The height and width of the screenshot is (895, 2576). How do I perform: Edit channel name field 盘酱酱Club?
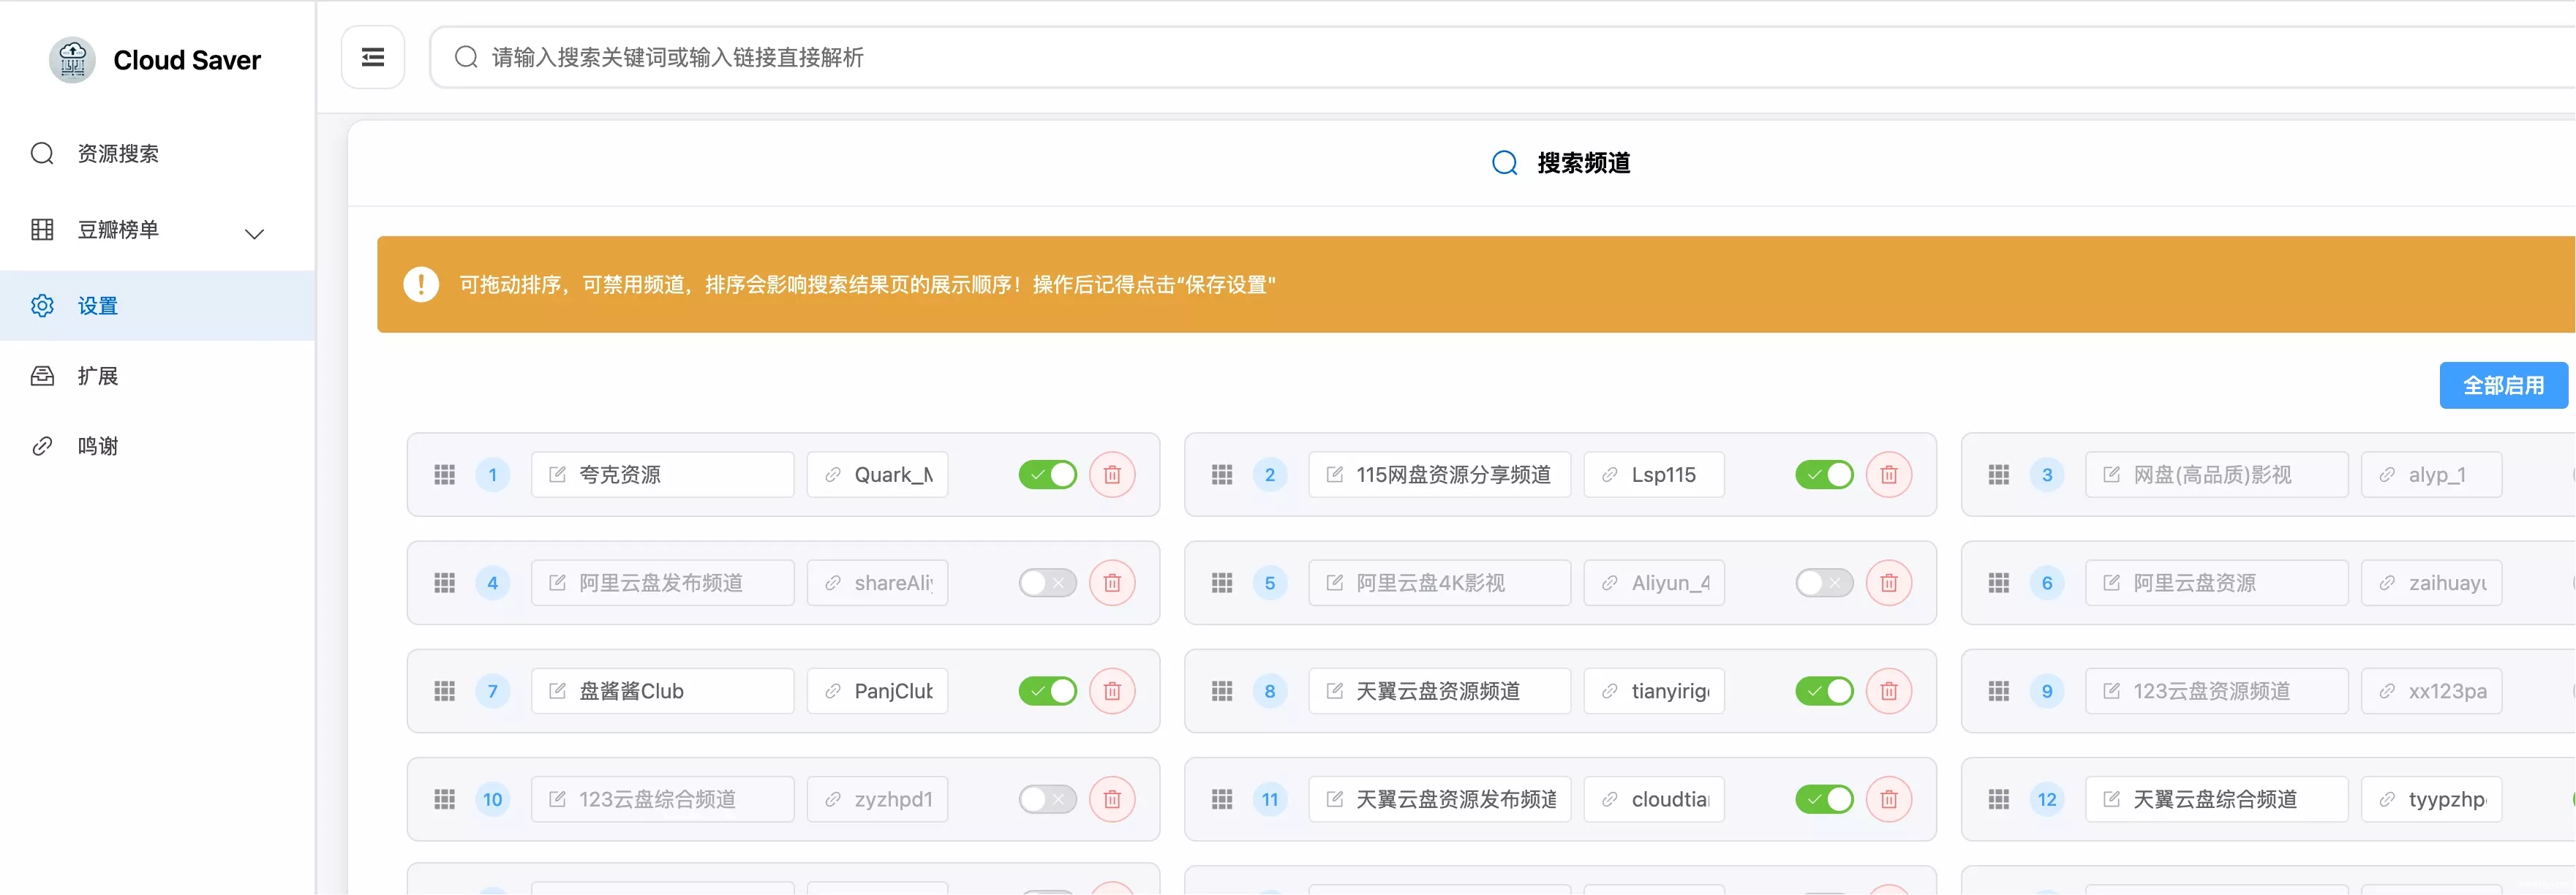pos(663,691)
